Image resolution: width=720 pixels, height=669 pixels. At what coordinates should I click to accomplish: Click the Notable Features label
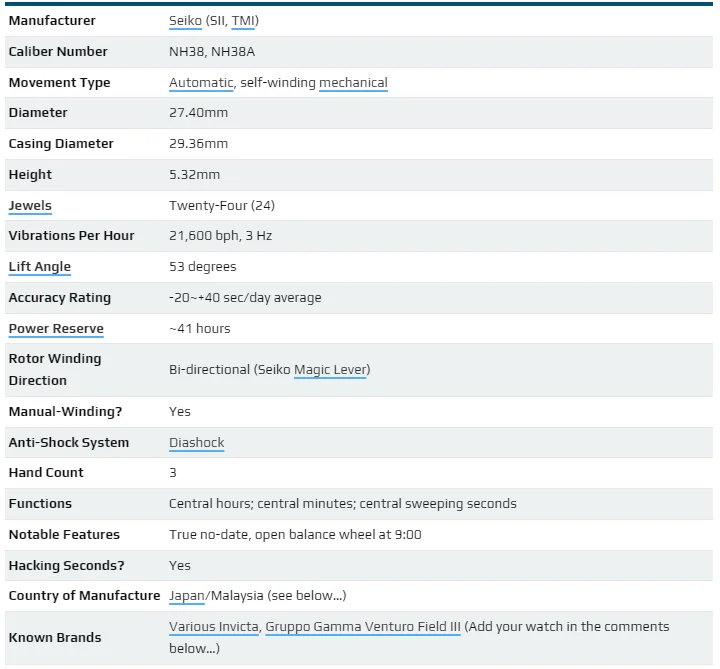[x=64, y=534]
